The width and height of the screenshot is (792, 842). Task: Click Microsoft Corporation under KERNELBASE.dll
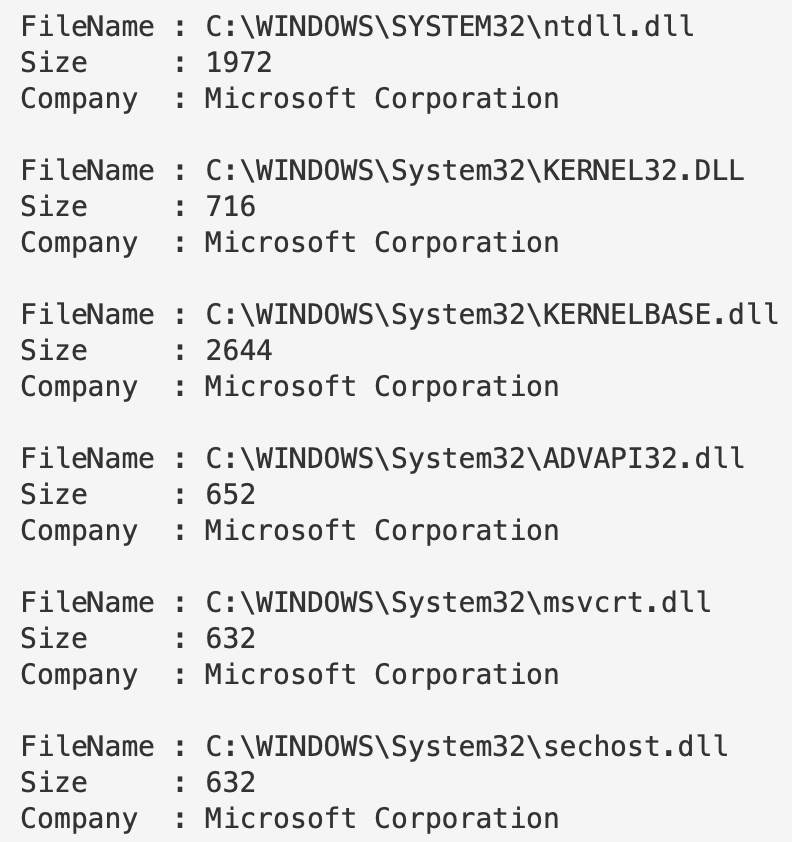(381, 386)
